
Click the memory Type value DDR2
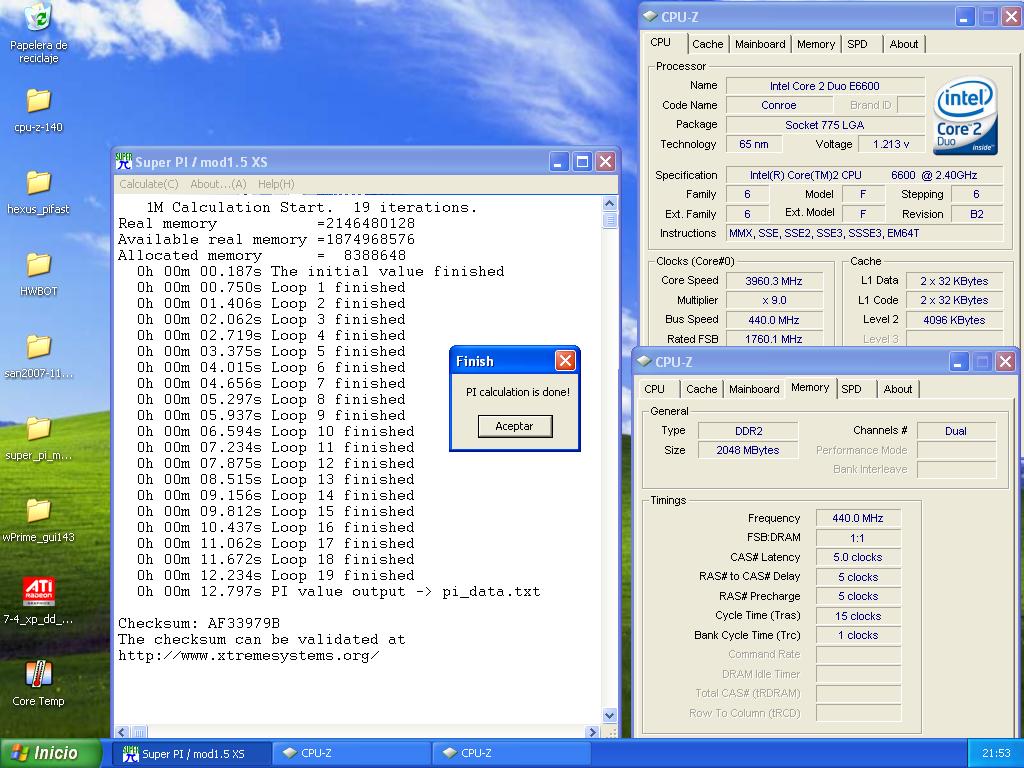(x=748, y=431)
